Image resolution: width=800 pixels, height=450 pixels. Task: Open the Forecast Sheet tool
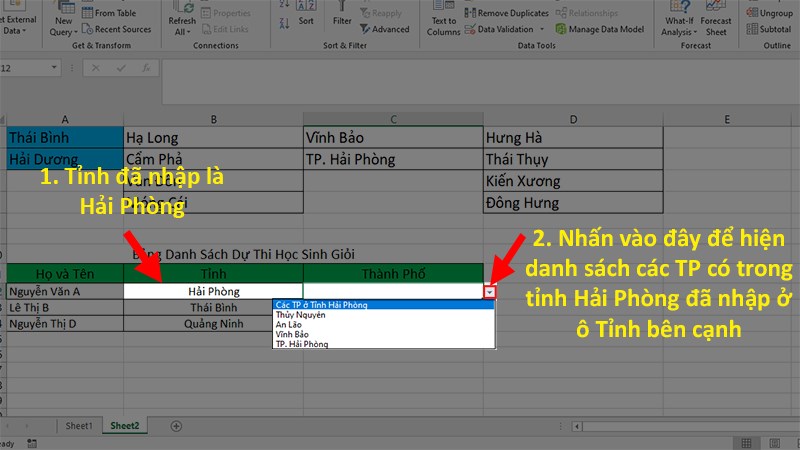pyautogui.click(x=716, y=18)
